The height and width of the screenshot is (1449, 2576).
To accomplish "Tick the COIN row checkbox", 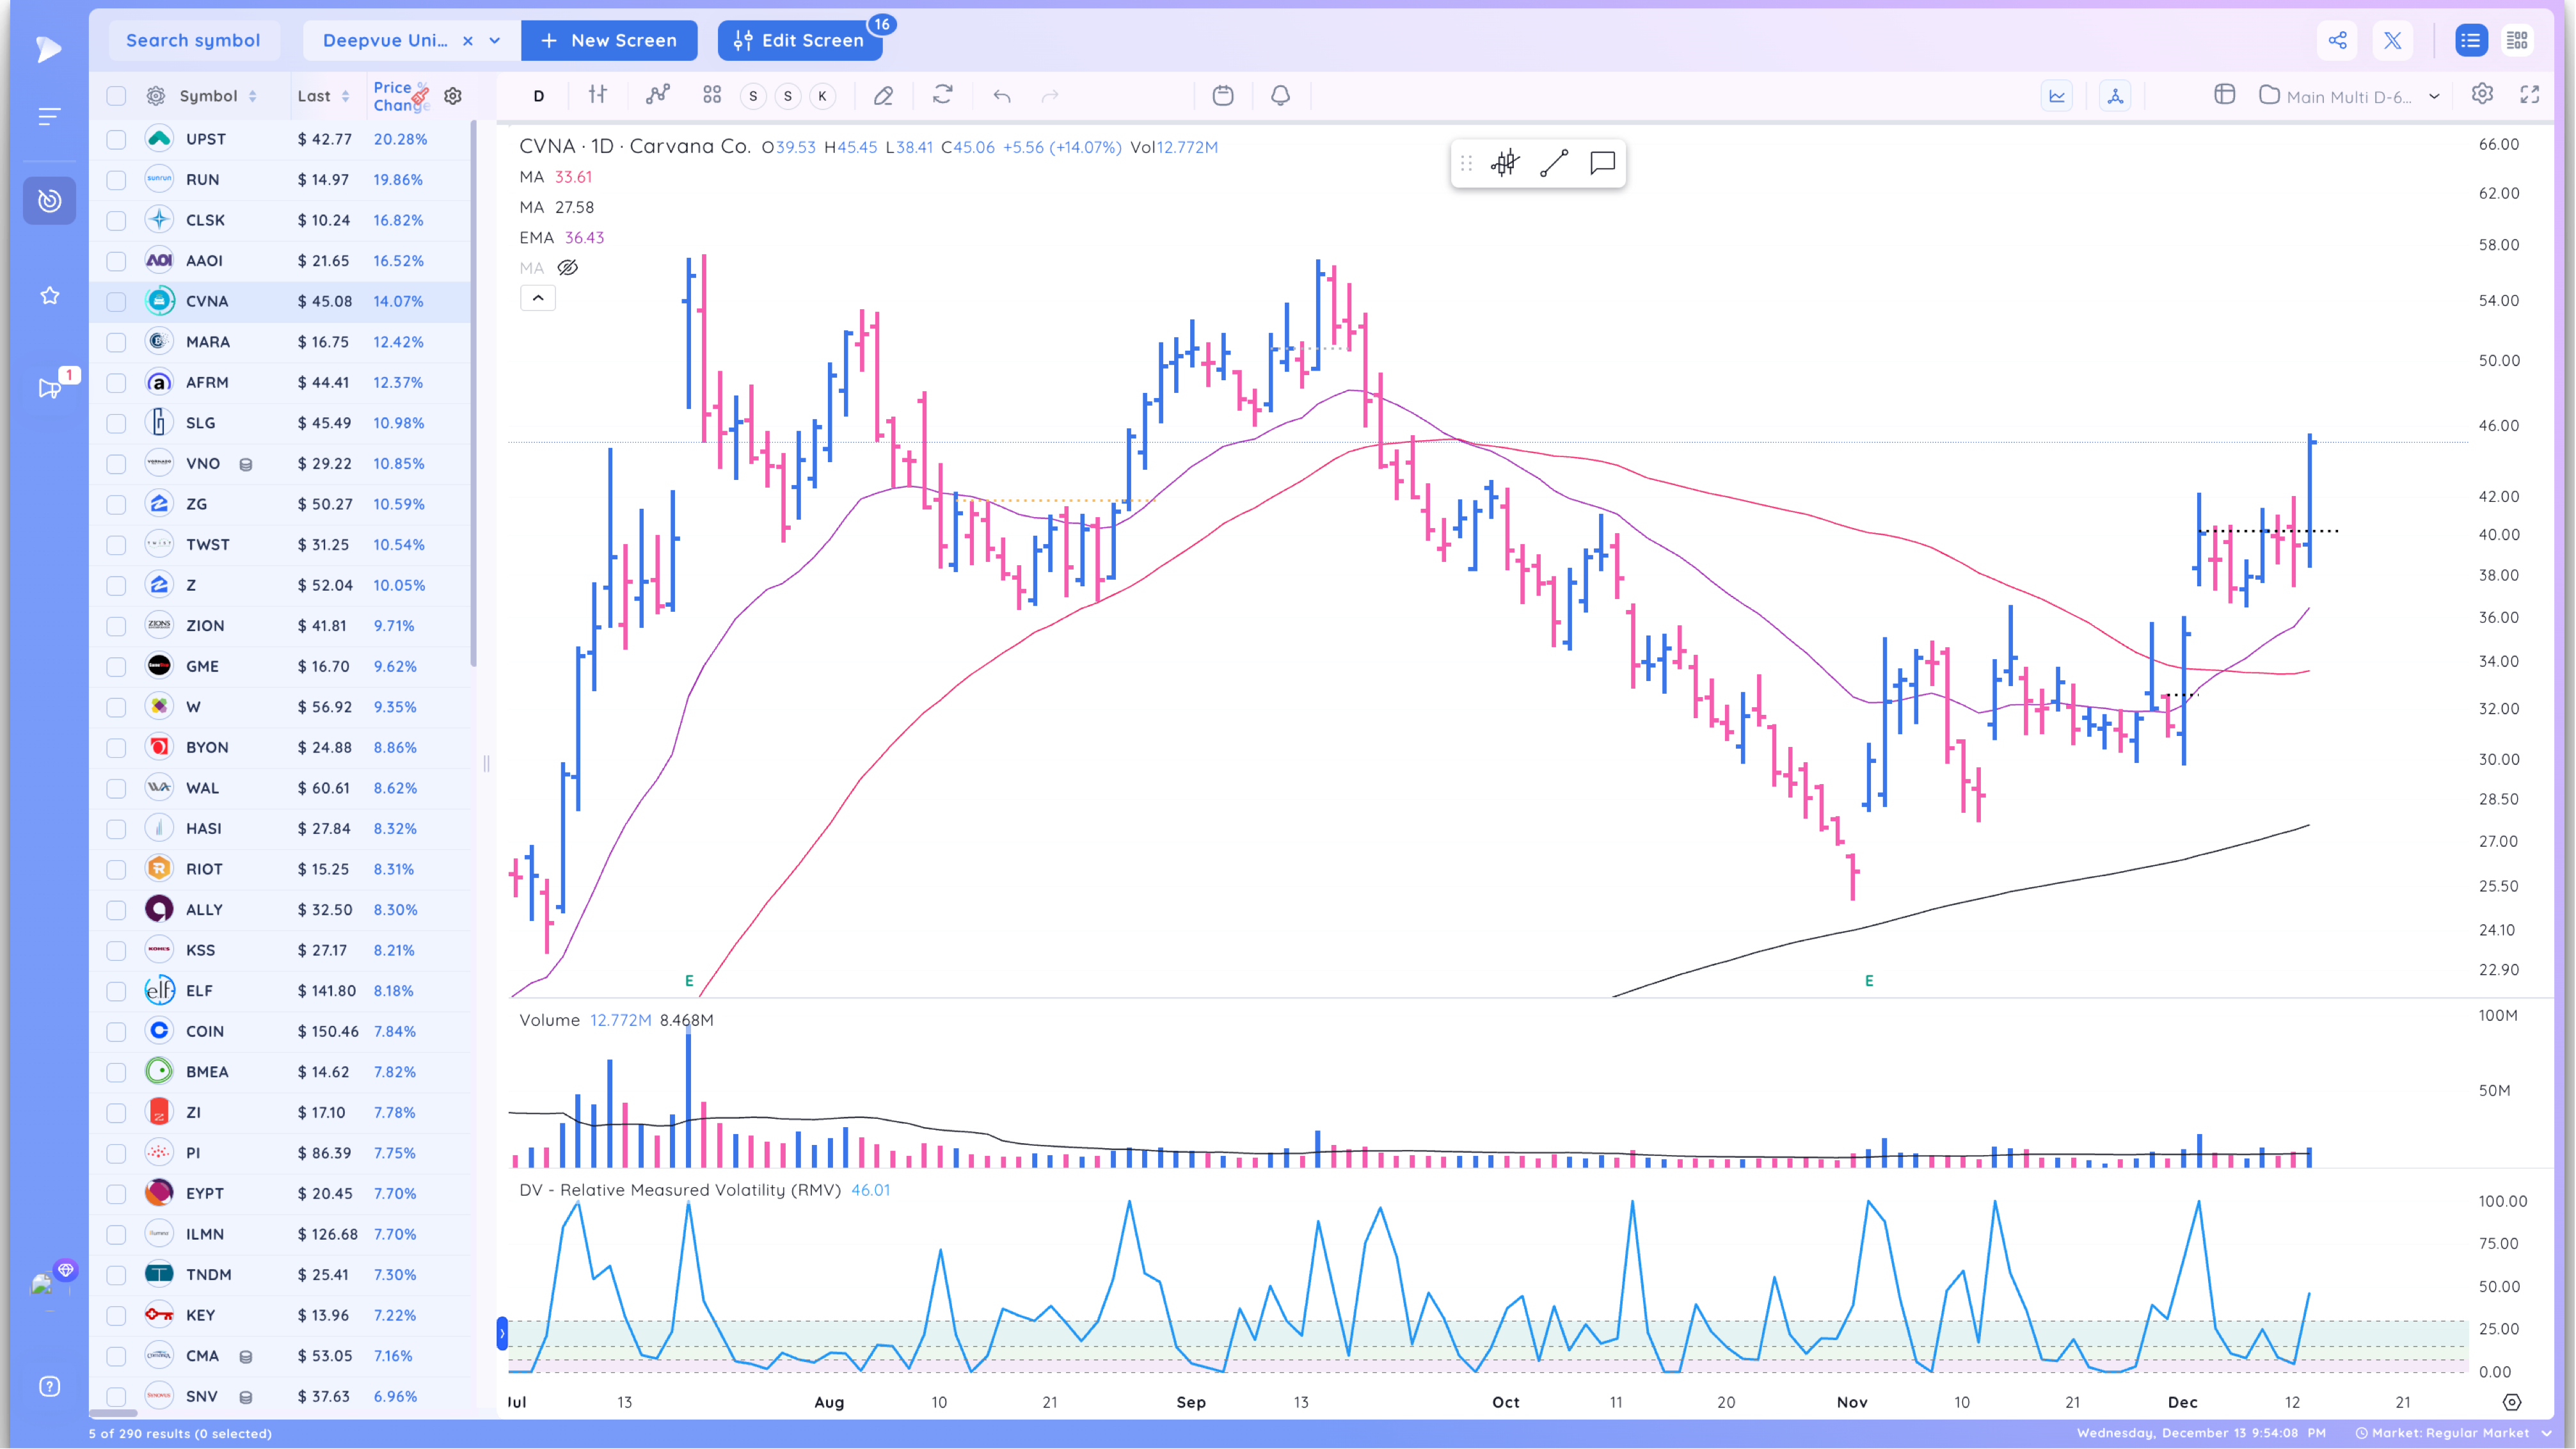I will click(116, 1031).
